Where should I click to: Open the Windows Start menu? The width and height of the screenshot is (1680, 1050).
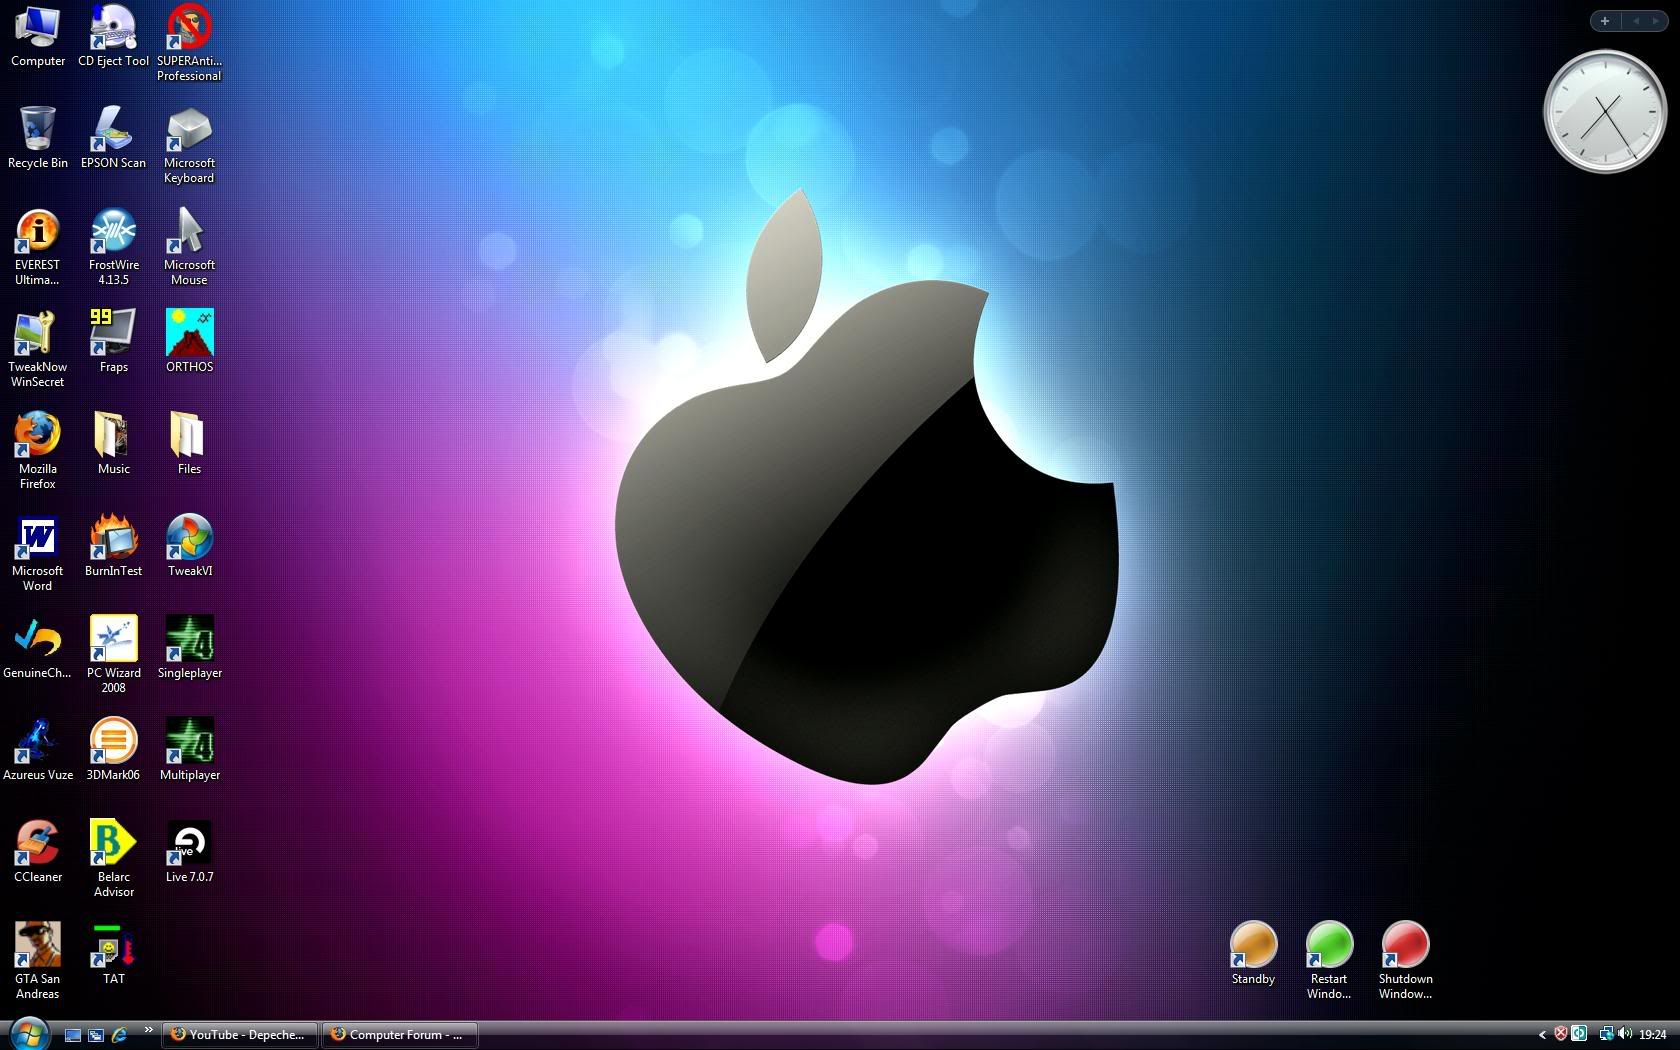(x=28, y=1034)
